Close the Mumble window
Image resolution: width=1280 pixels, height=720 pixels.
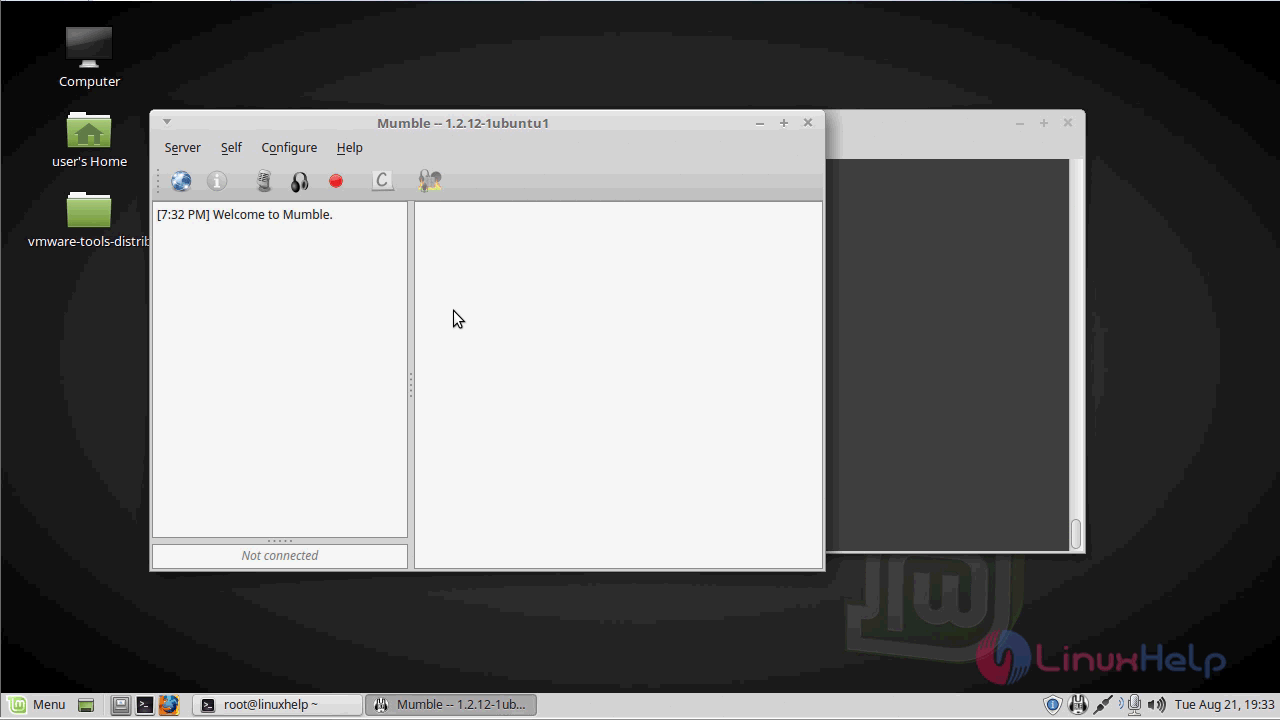click(x=808, y=123)
